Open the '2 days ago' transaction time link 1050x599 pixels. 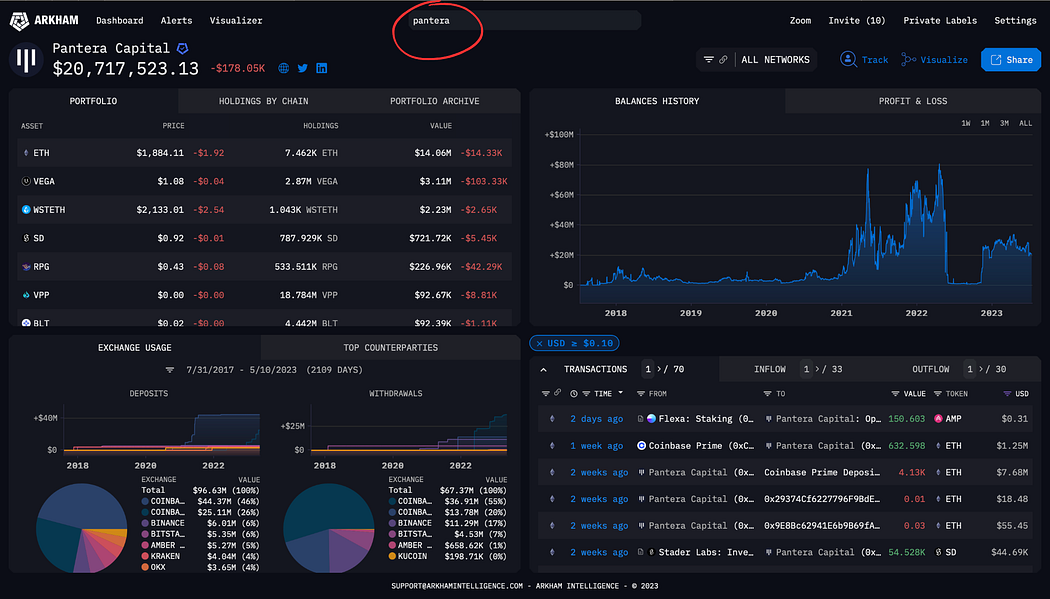click(597, 418)
